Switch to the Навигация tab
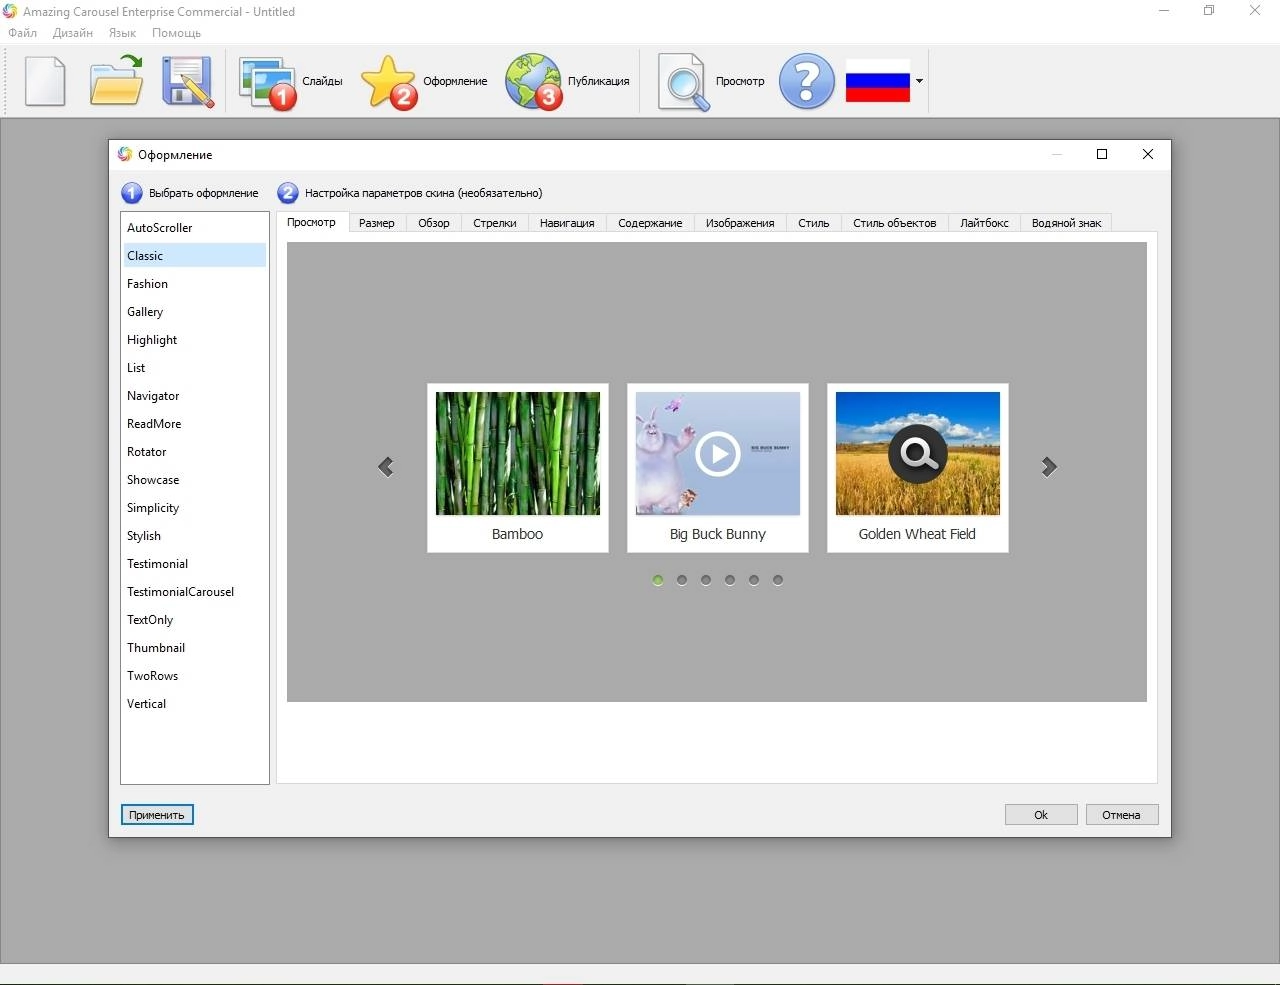The width and height of the screenshot is (1280, 985). [x=567, y=223]
